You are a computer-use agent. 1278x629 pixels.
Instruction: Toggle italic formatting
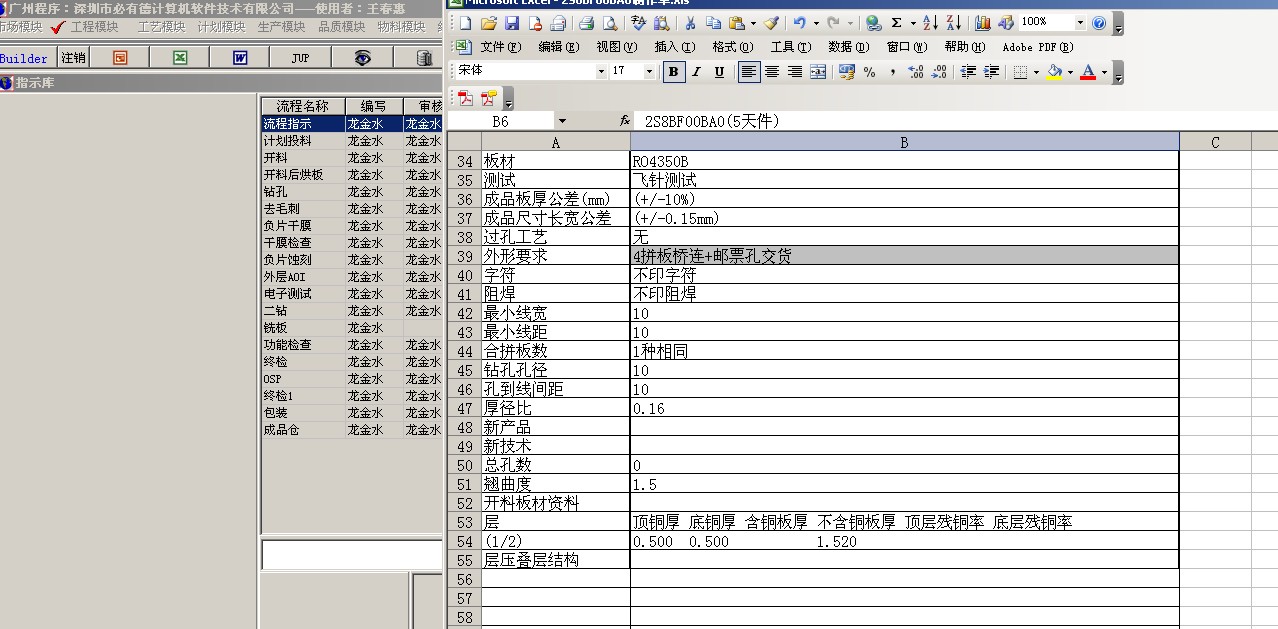pos(697,71)
